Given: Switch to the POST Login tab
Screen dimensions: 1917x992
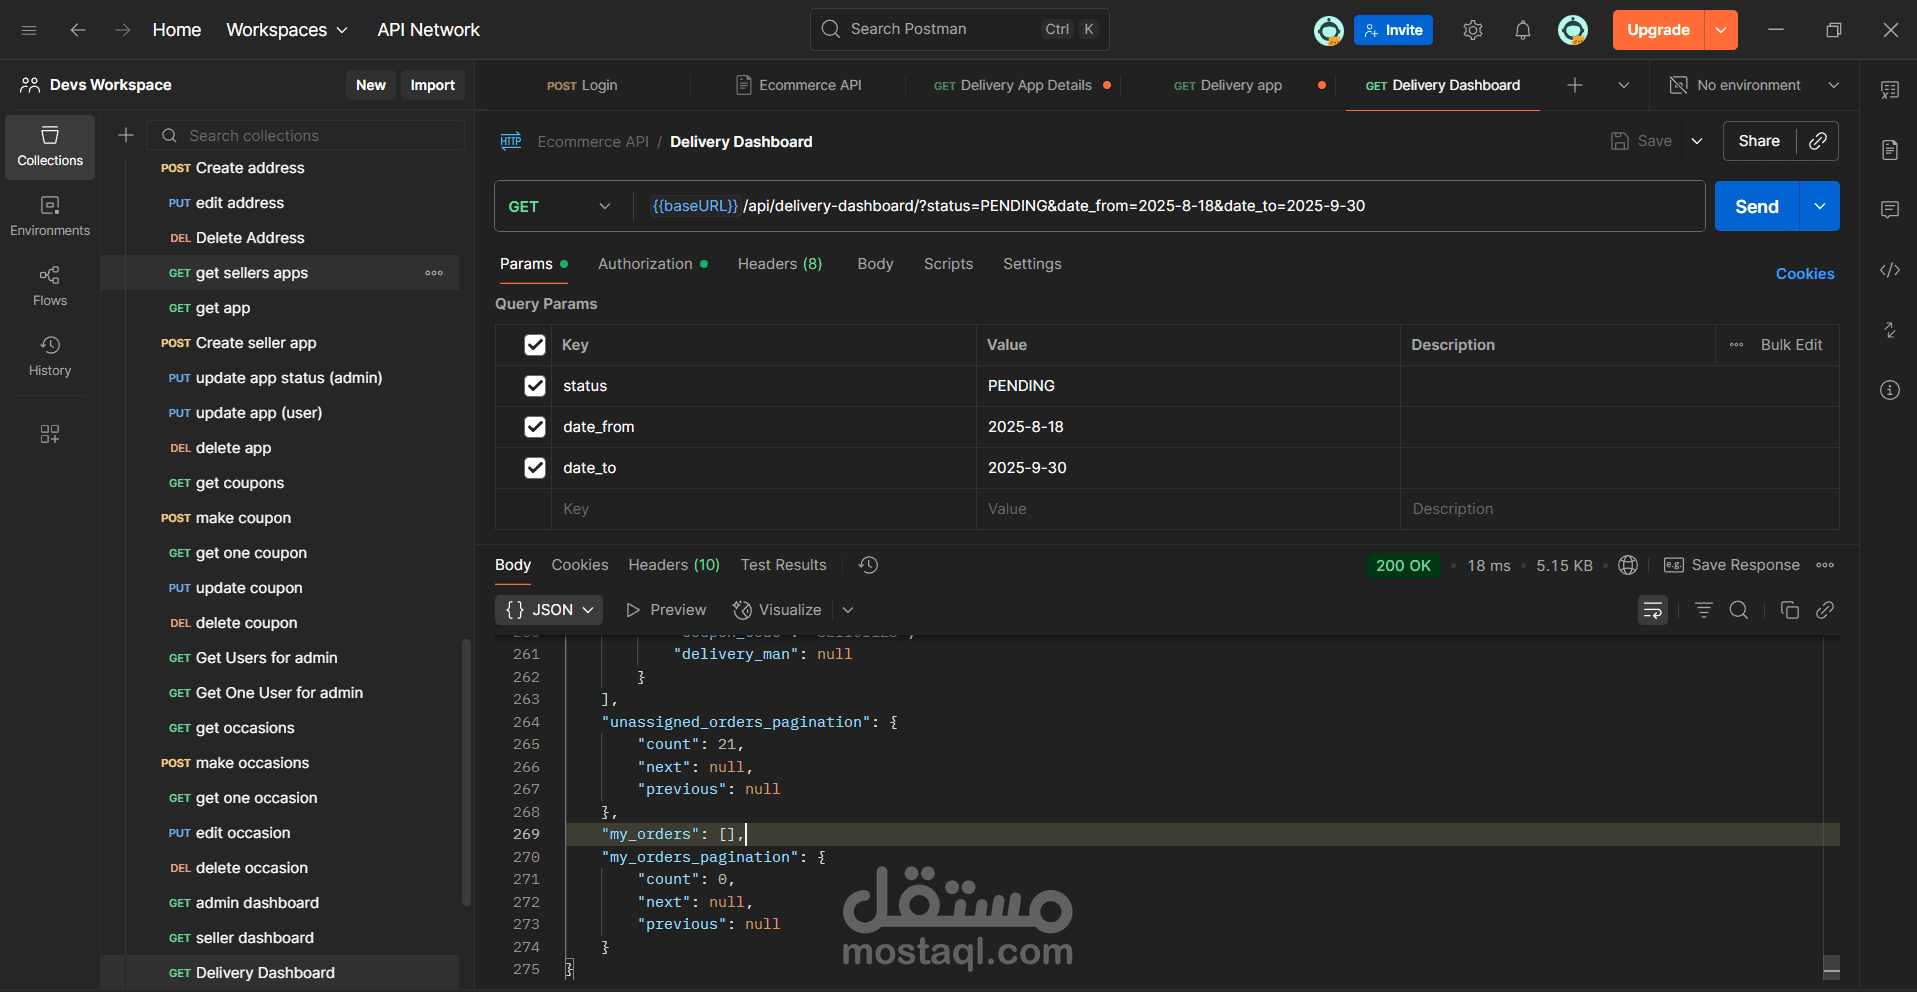Looking at the screenshot, I should [582, 85].
